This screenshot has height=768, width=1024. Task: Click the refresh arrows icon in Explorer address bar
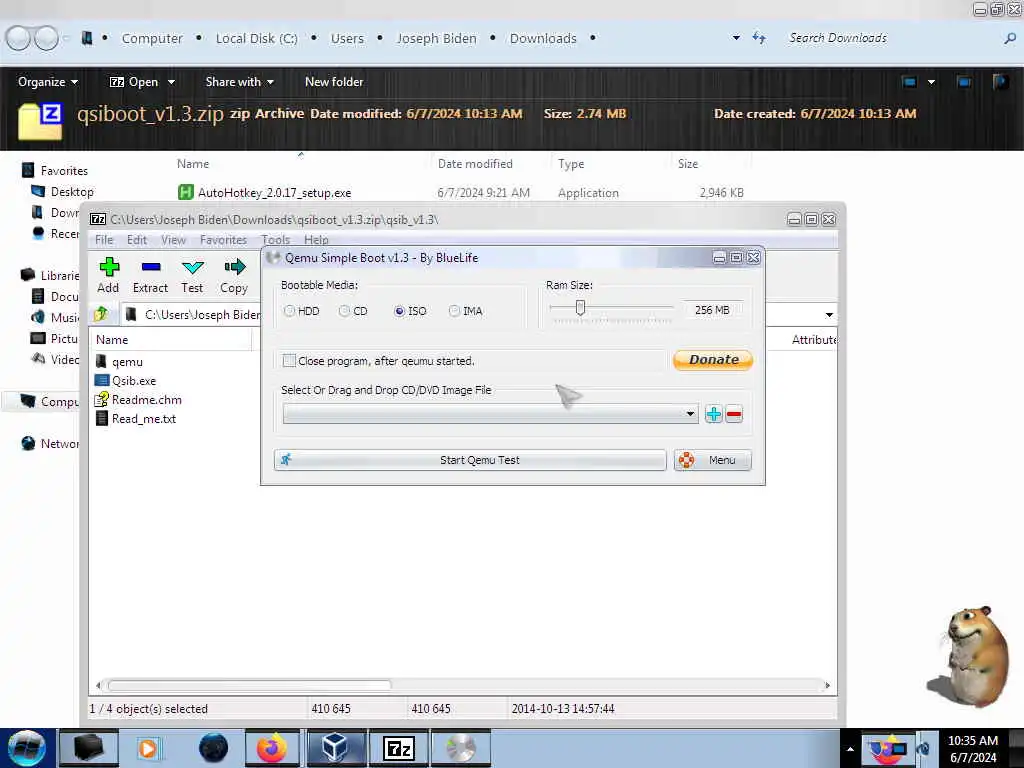coord(759,38)
